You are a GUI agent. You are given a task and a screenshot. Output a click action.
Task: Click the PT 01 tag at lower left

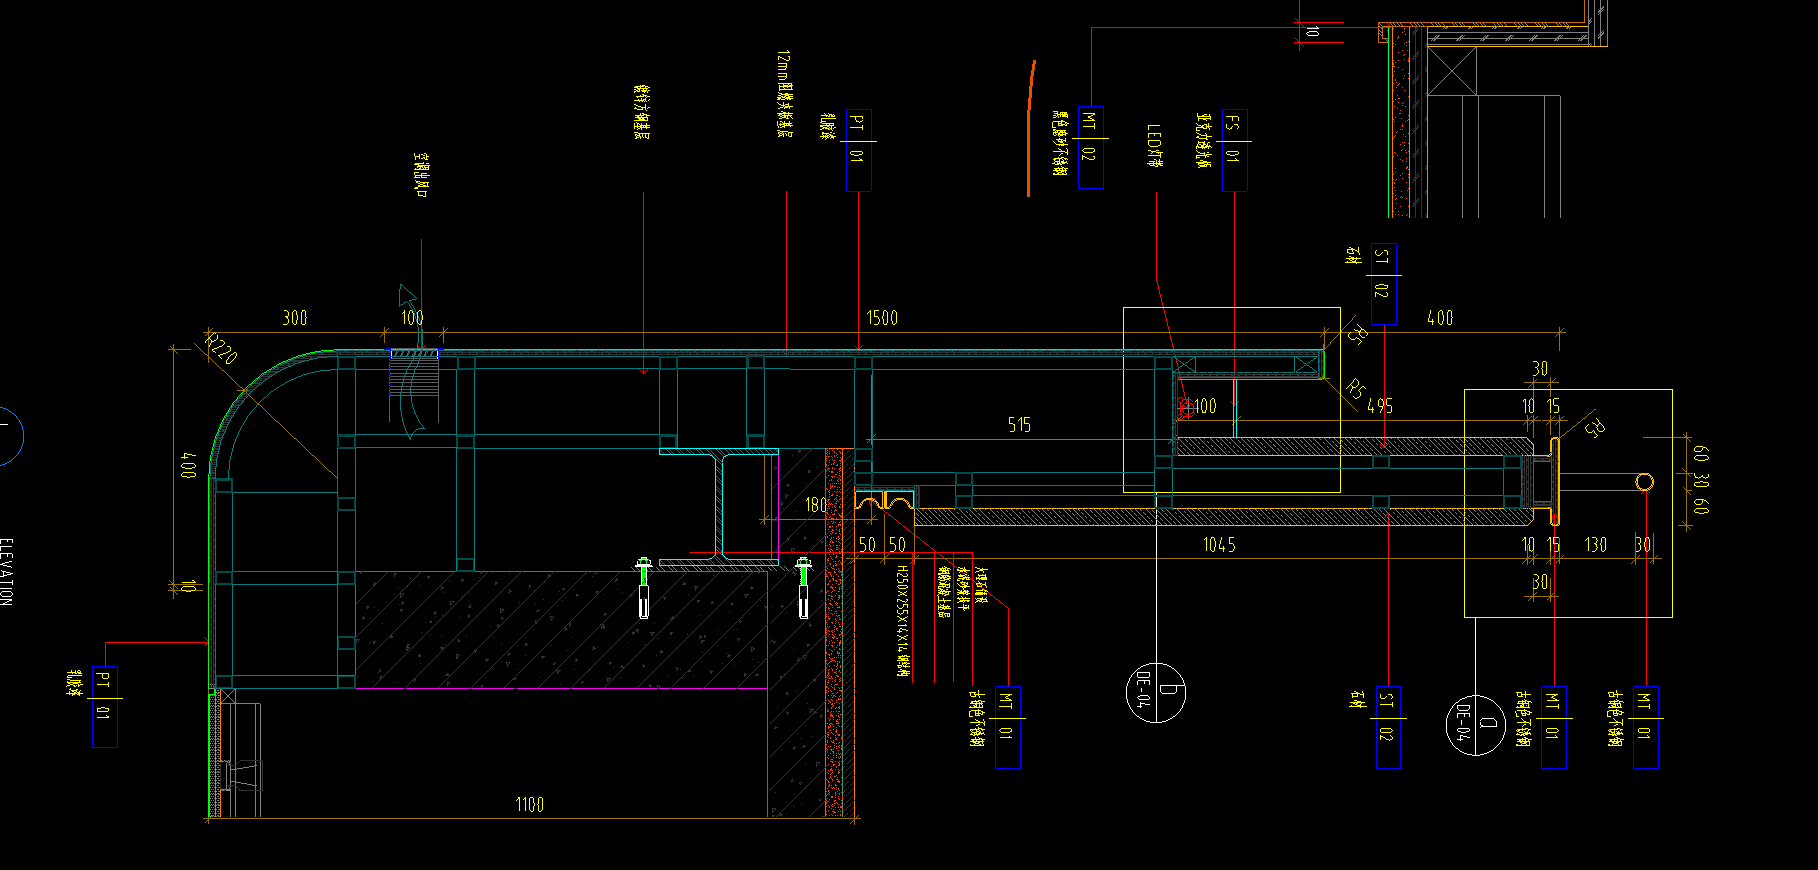click(x=104, y=707)
